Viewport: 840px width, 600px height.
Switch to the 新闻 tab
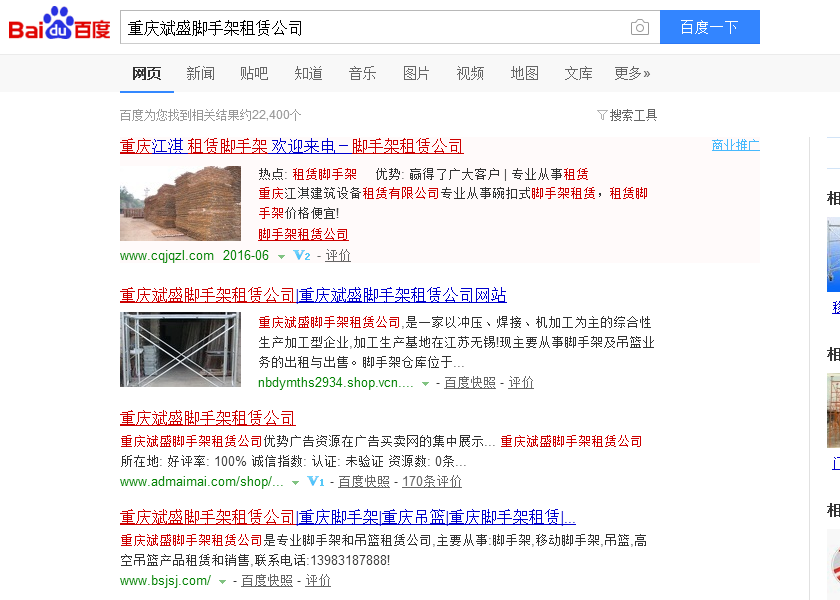coord(200,73)
